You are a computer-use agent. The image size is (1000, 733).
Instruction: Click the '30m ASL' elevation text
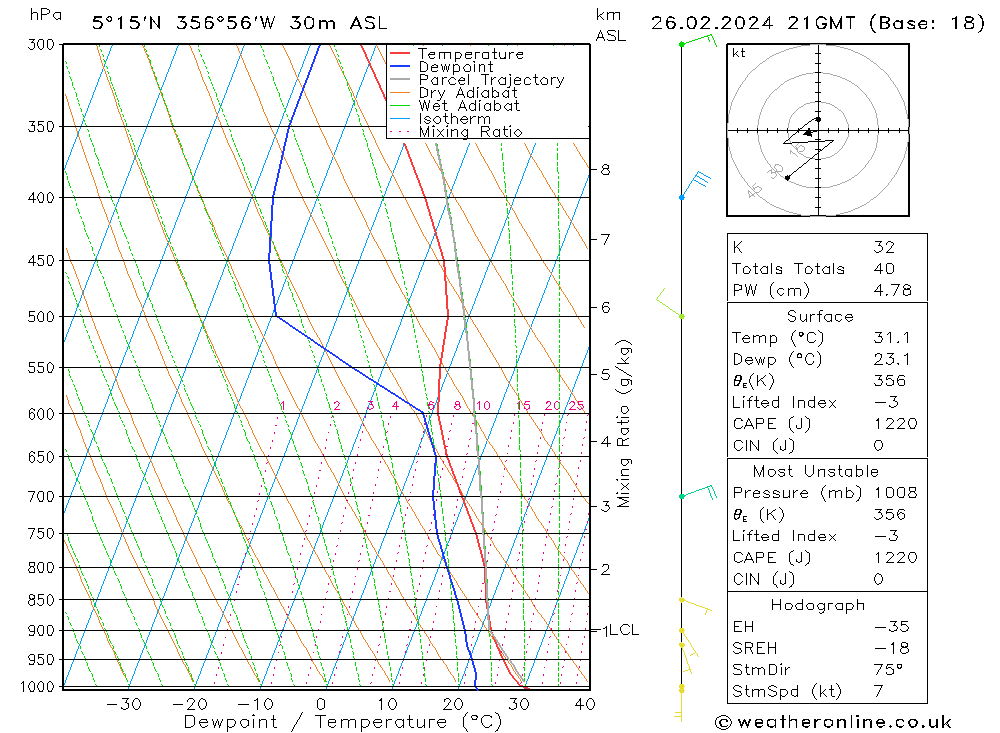click(x=338, y=23)
